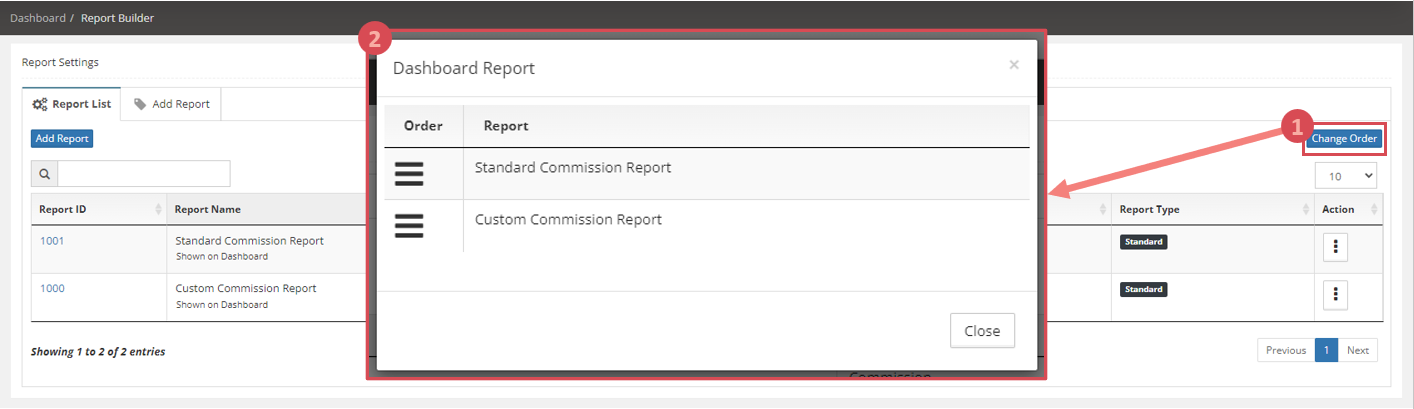Close the Dashboard Report dialog with X
This screenshot has height=409, width=1414.
point(1014,65)
